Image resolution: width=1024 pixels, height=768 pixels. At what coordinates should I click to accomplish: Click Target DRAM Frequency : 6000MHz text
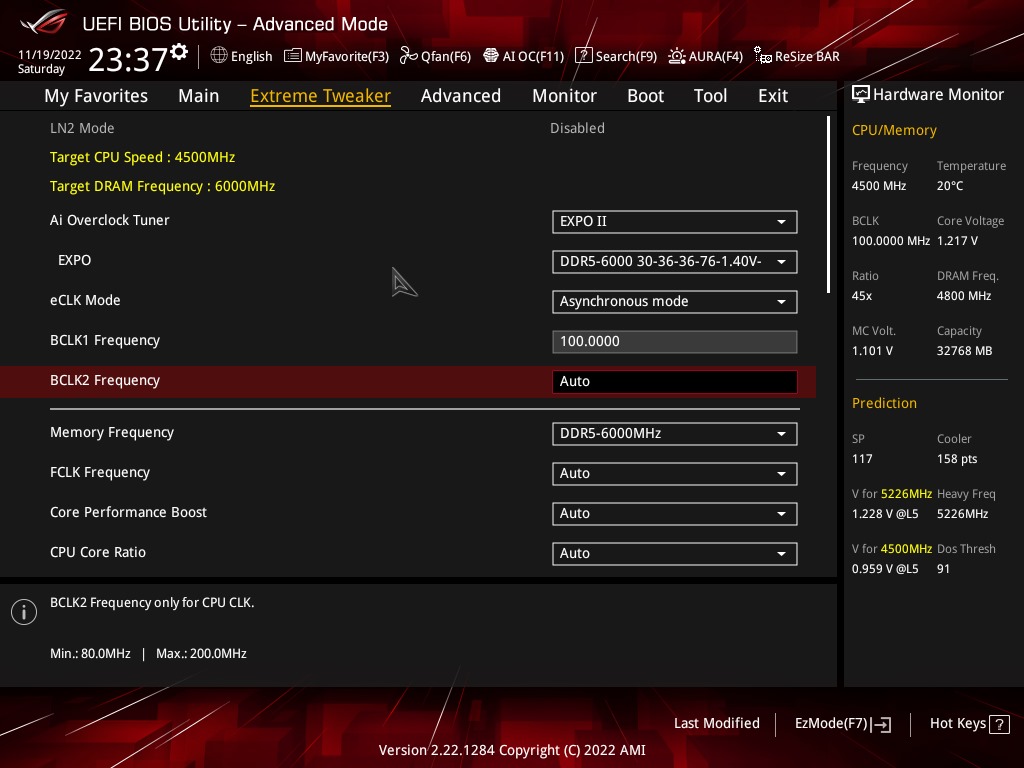[x=163, y=186]
